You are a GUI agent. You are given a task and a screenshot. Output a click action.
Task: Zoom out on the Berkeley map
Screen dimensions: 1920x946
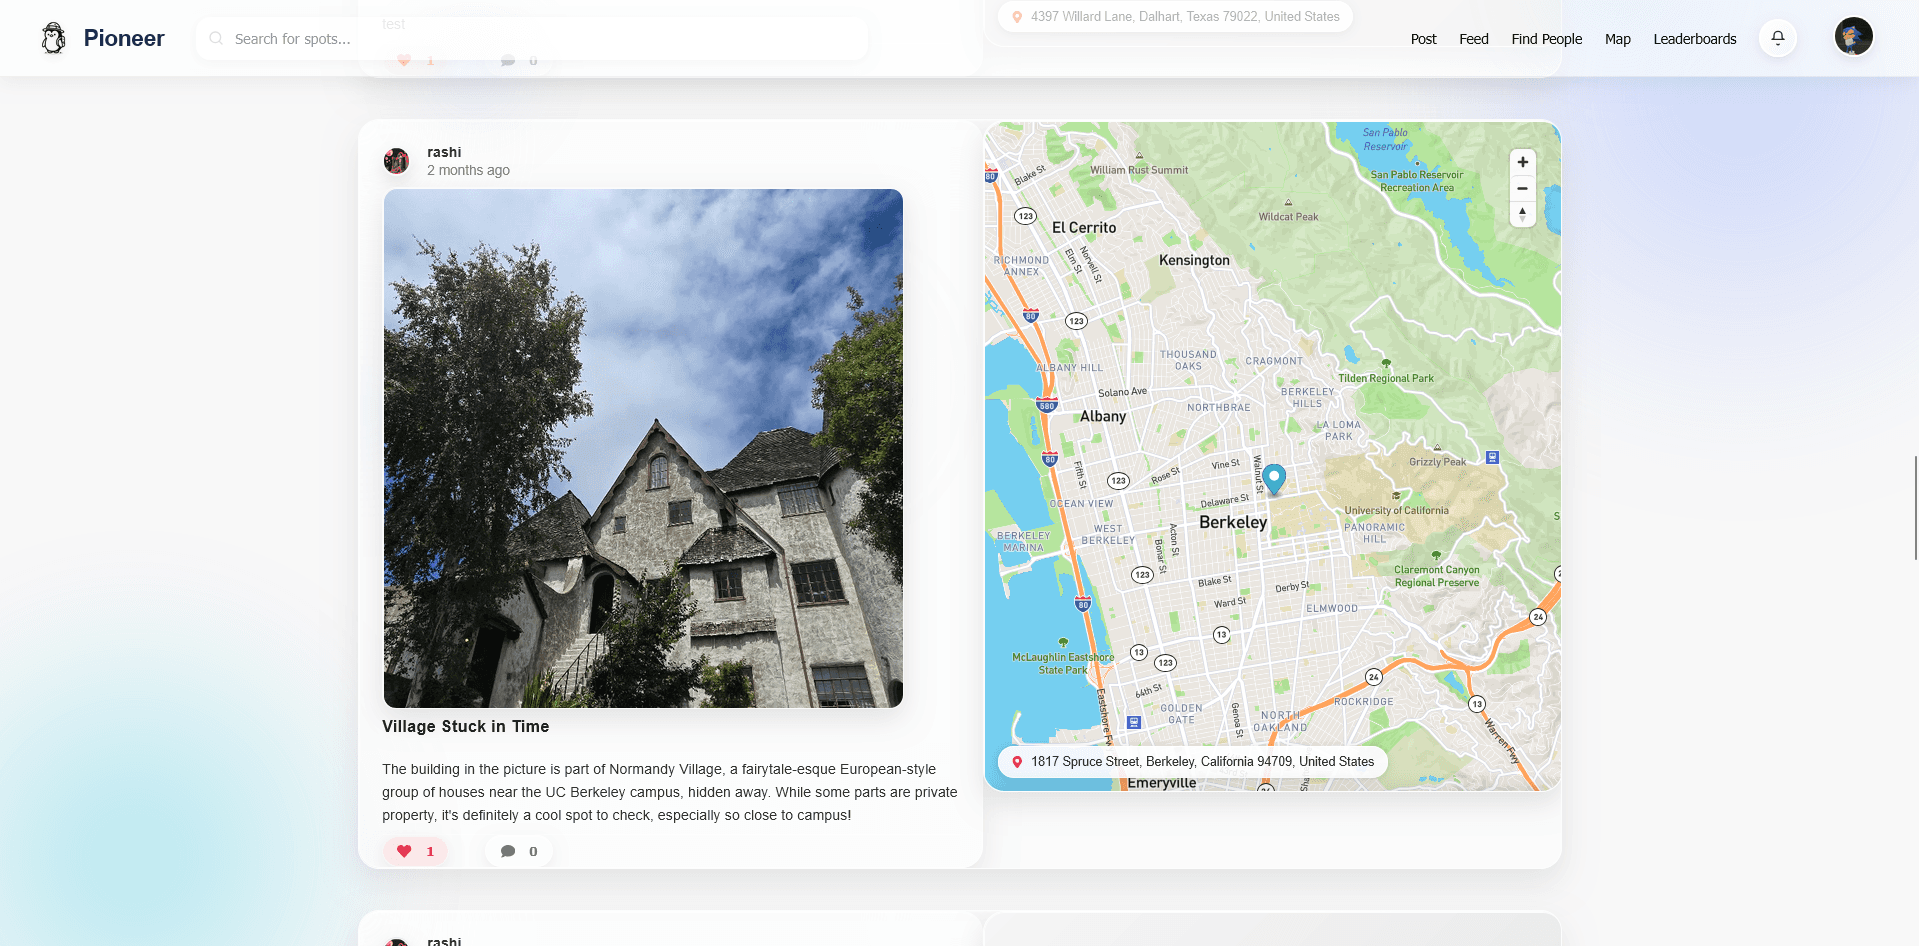pyautogui.click(x=1522, y=188)
